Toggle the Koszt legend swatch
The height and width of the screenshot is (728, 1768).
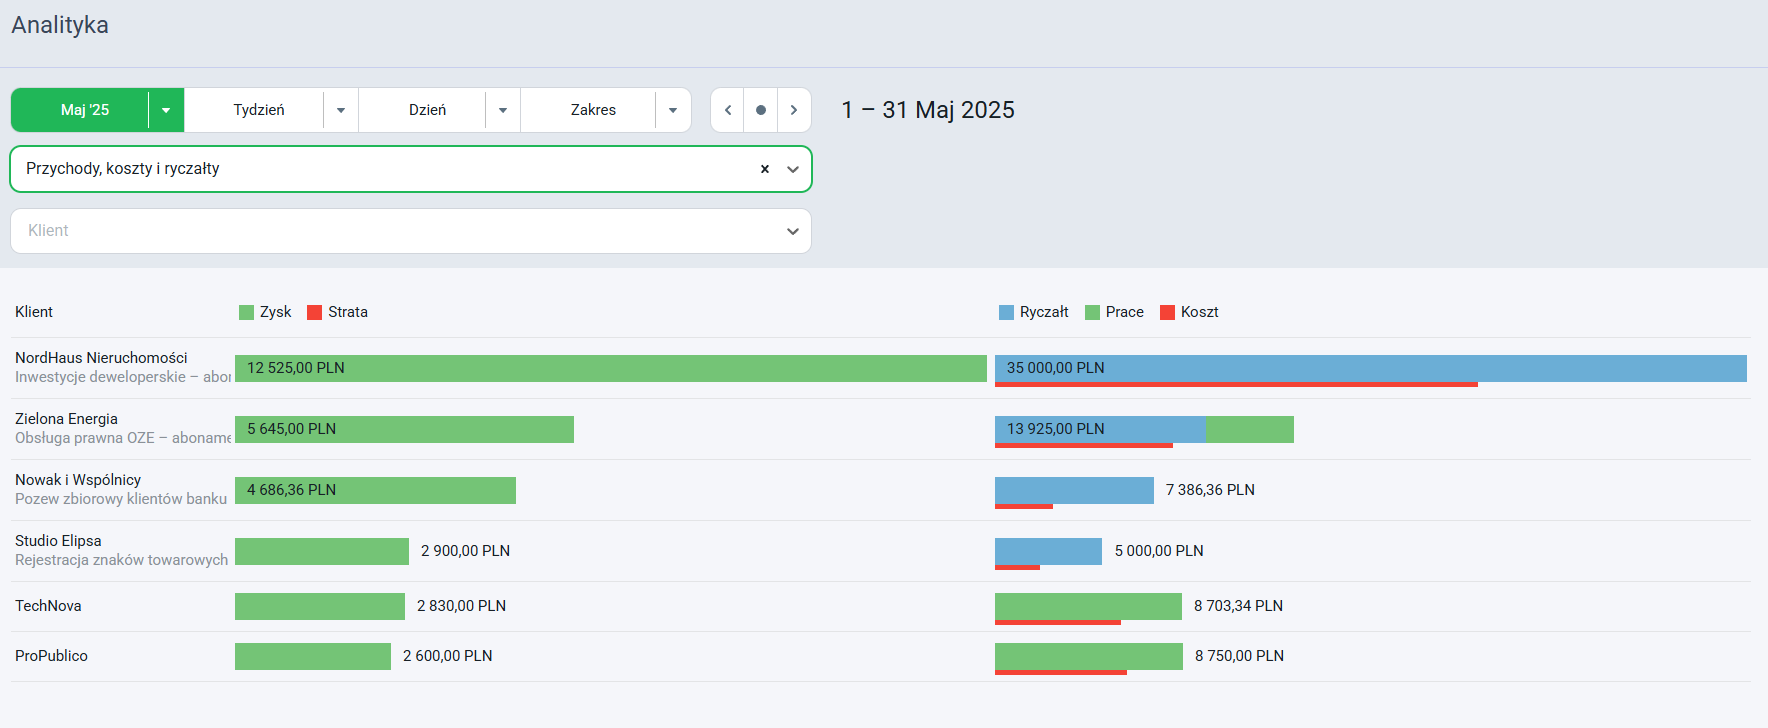pyautogui.click(x=1167, y=312)
